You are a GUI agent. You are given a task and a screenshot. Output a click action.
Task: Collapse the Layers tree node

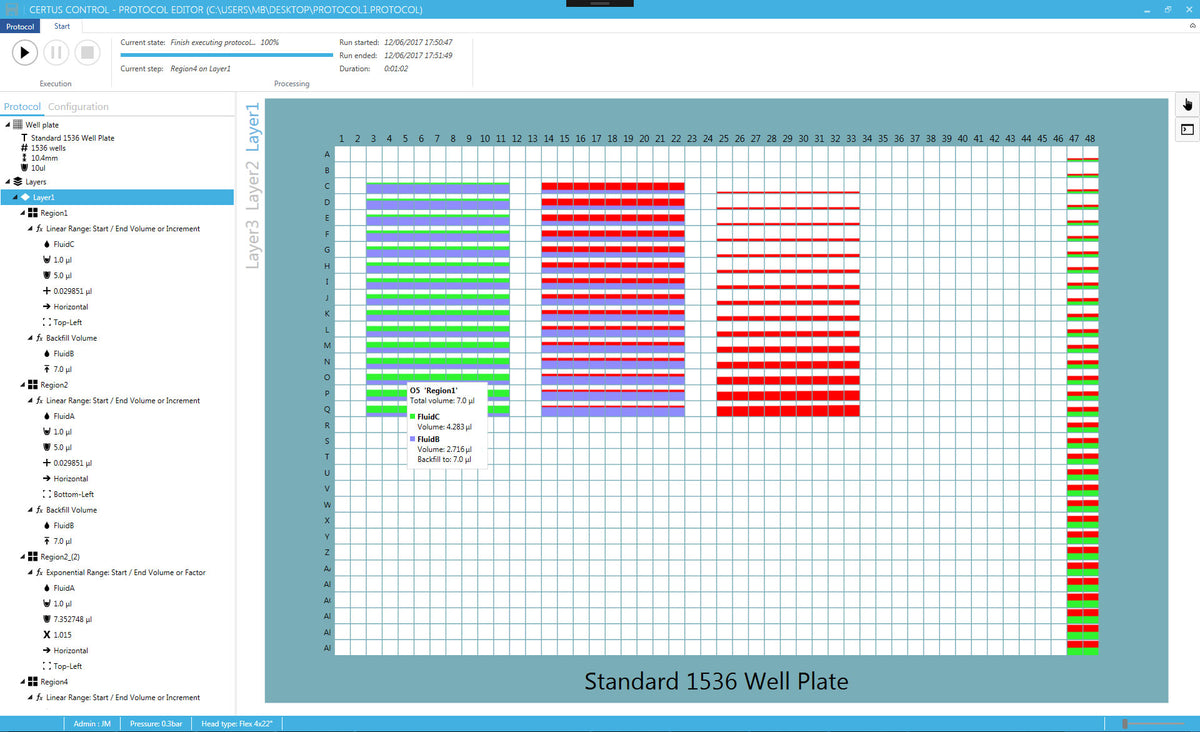point(7,182)
